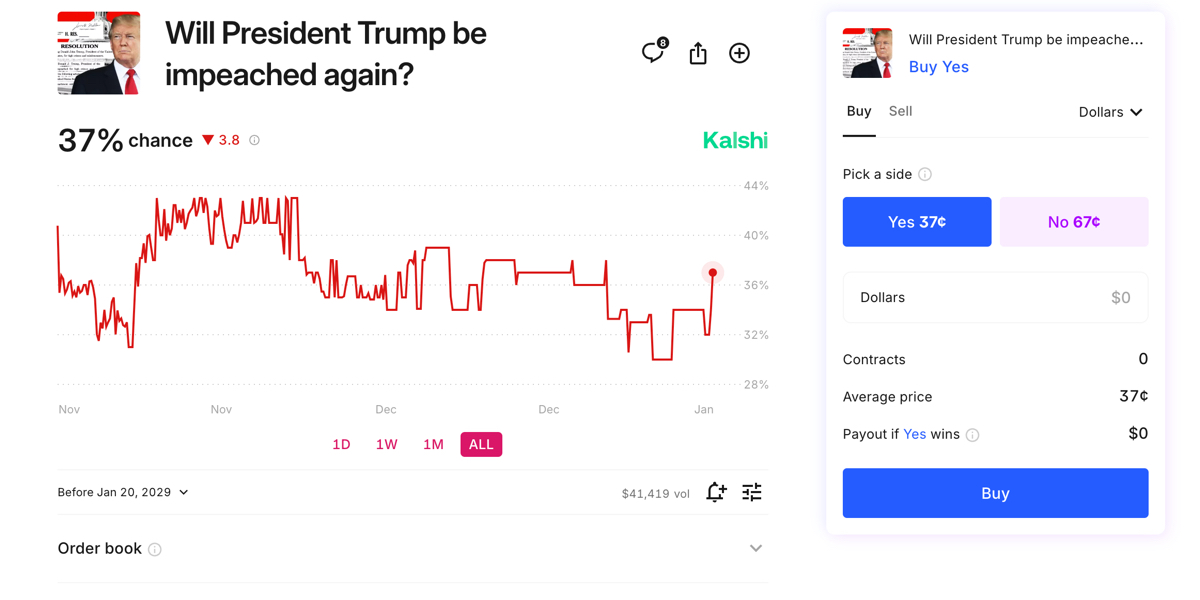Click the info icon next to 3.8 change

point(254,140)
